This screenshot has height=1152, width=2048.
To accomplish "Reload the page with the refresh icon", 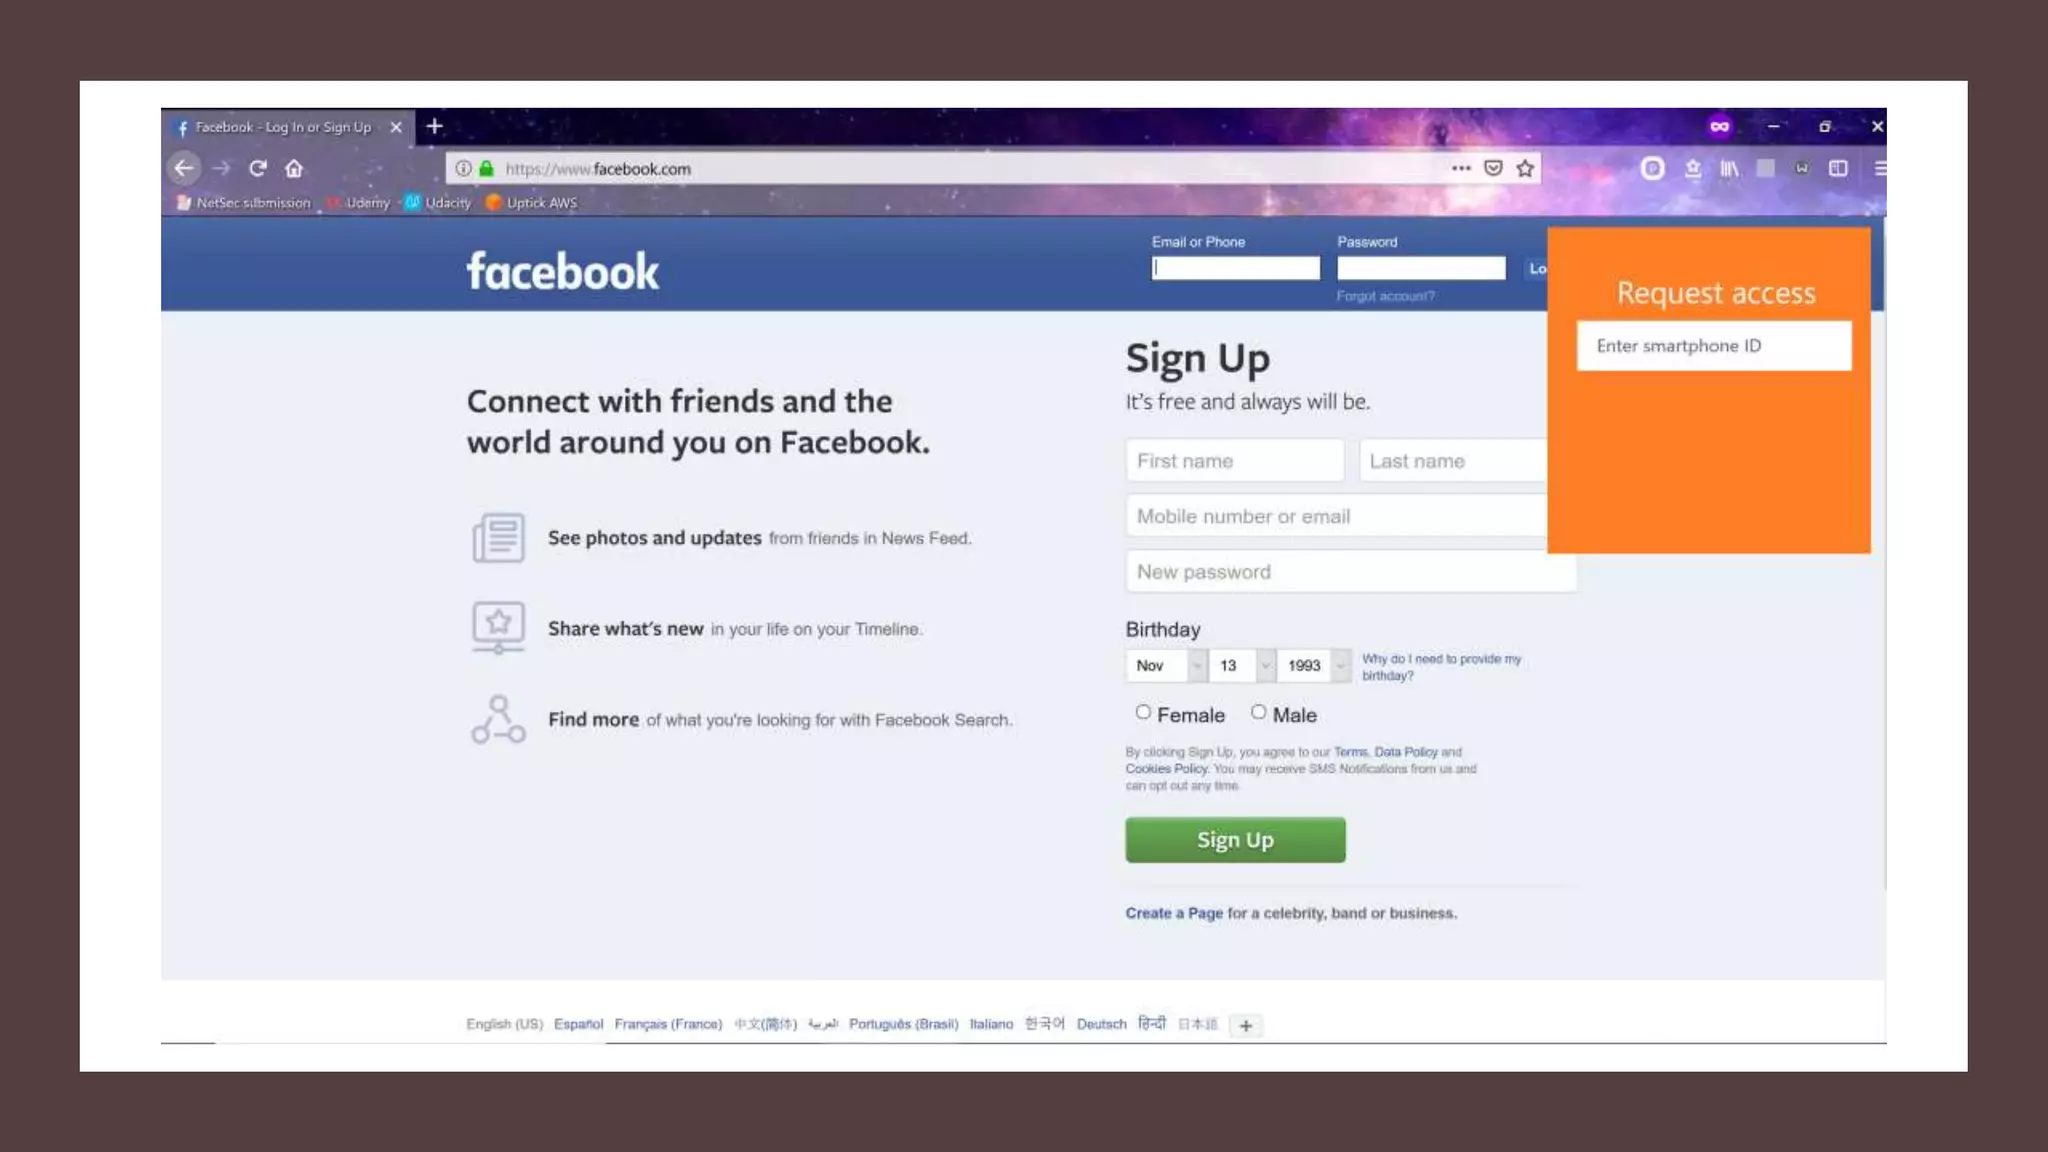I will point(258,168).
